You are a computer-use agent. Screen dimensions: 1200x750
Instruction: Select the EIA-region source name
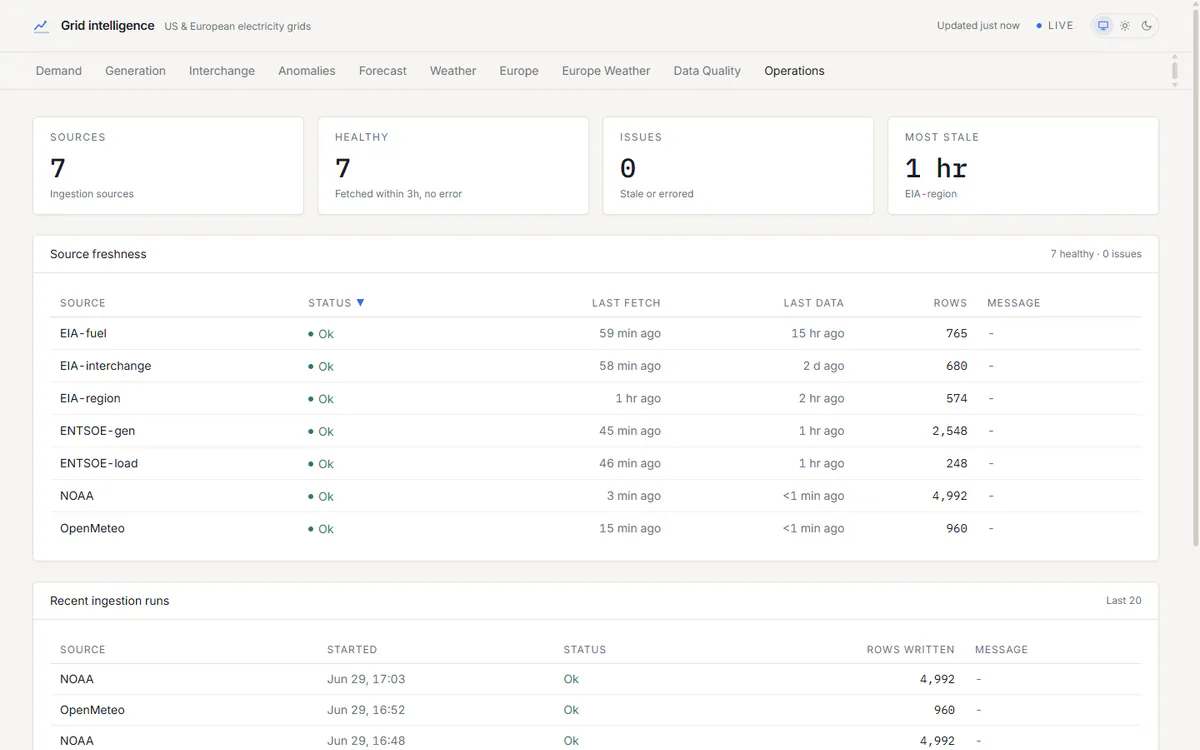(90, 398)
